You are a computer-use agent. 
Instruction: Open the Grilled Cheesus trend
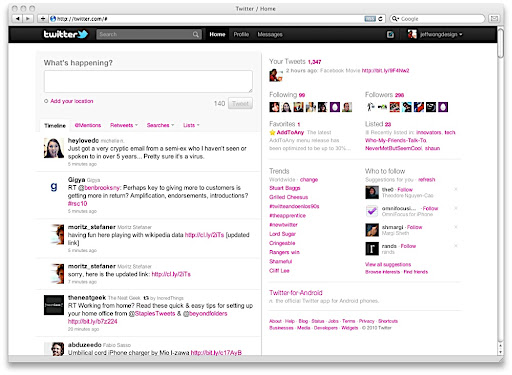click(288, 197)
